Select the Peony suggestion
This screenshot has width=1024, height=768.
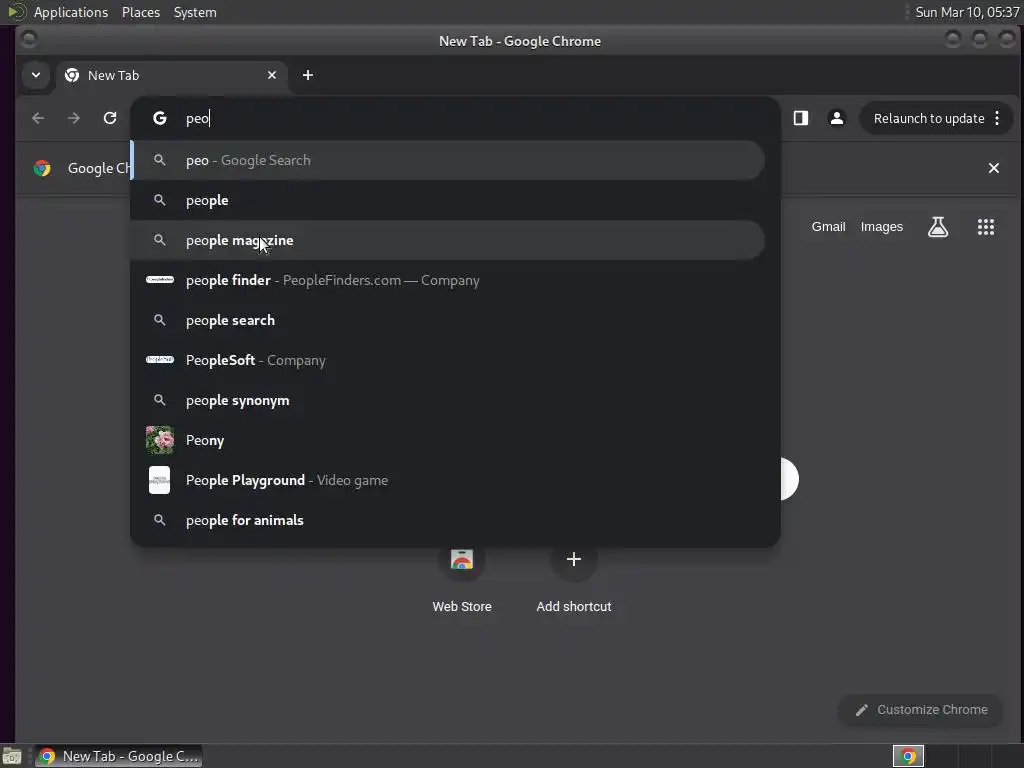447,440
